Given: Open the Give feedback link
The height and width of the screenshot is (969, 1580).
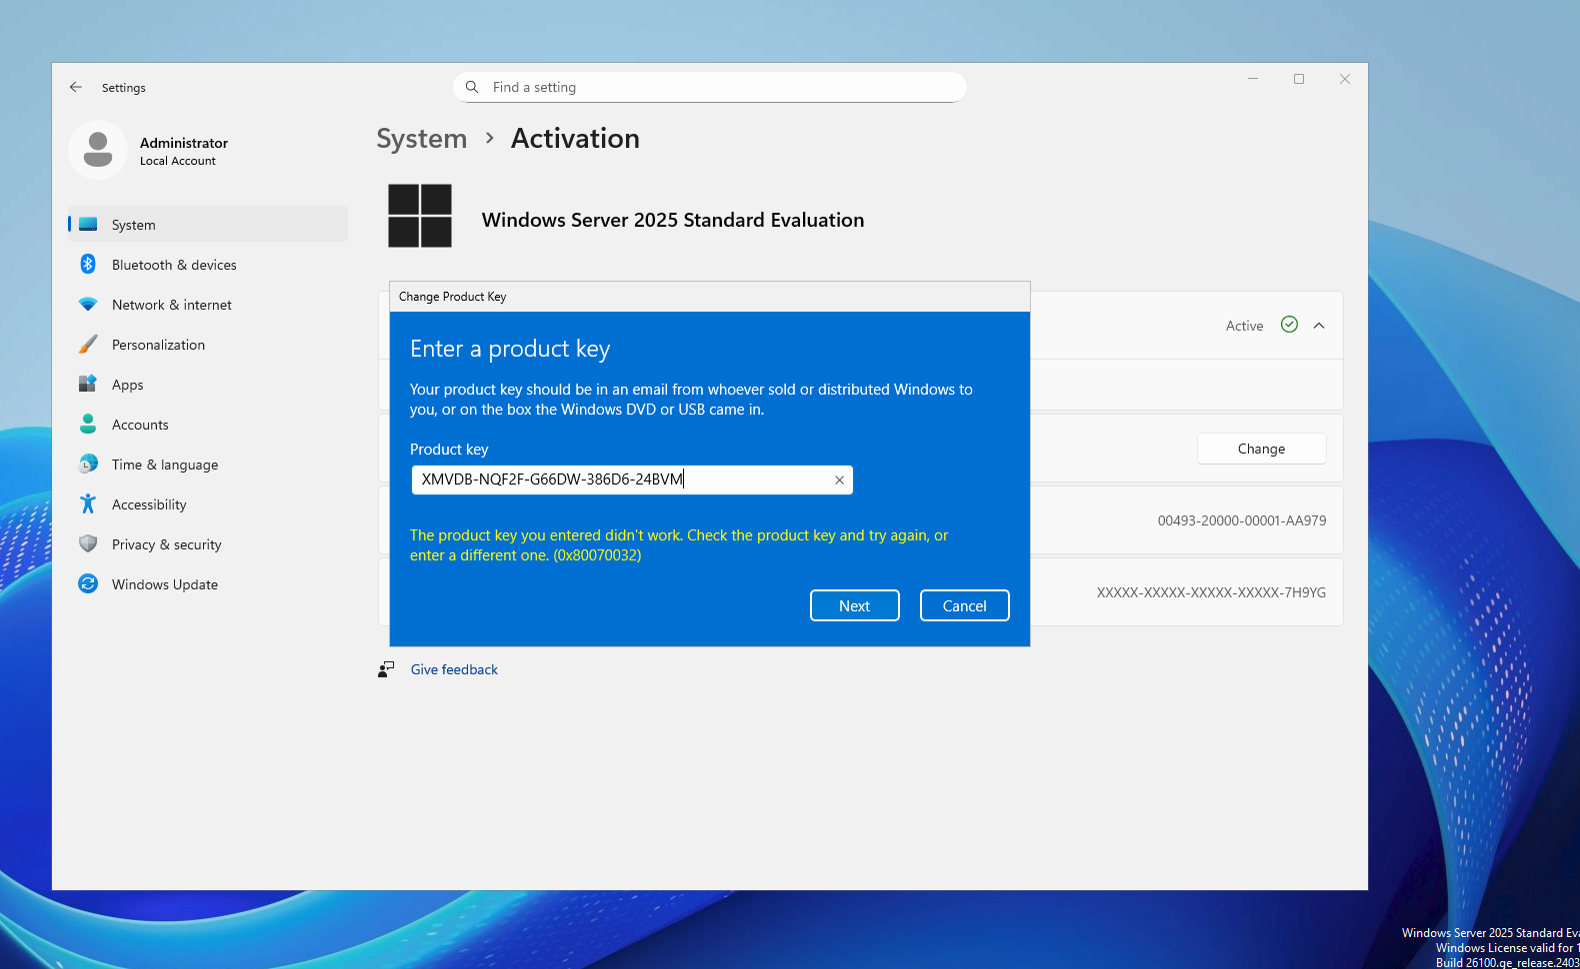Looking at the screenshot, I should pyautogui.click(x=454, y=670).
